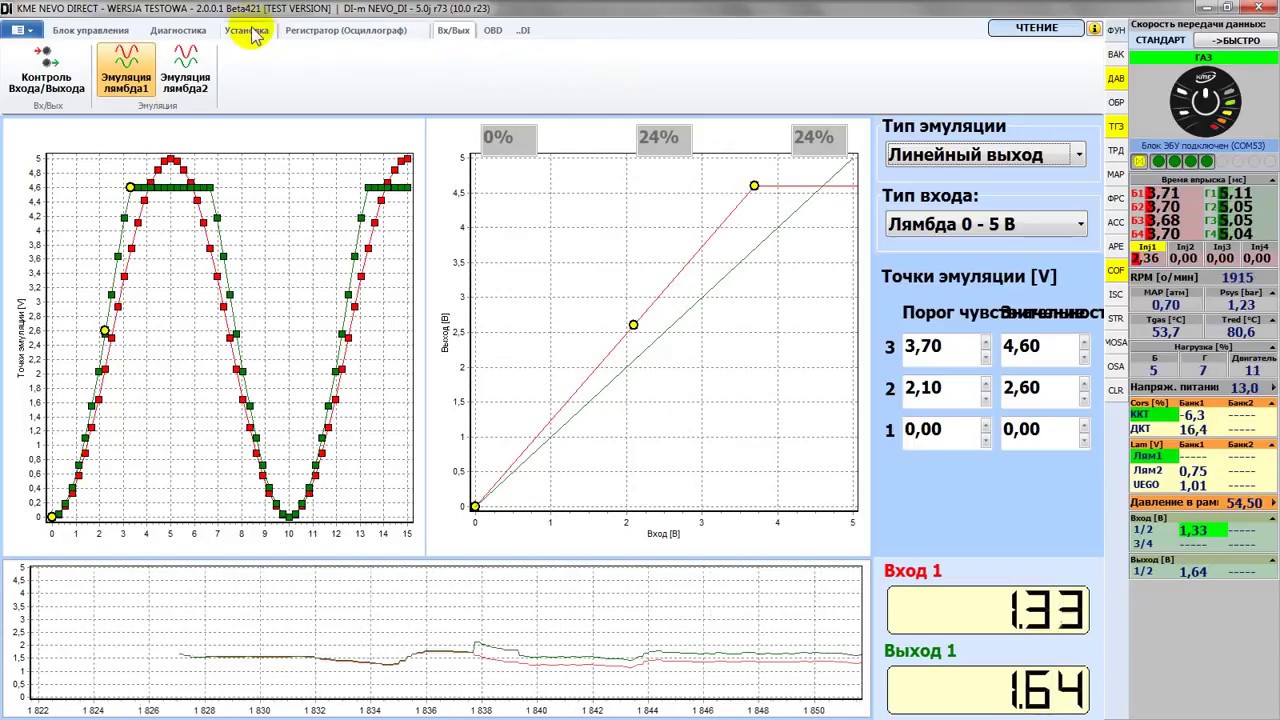Collapse the Cors [%] section
Screen dimensions: 1280x720
(x=1273, y=403)
